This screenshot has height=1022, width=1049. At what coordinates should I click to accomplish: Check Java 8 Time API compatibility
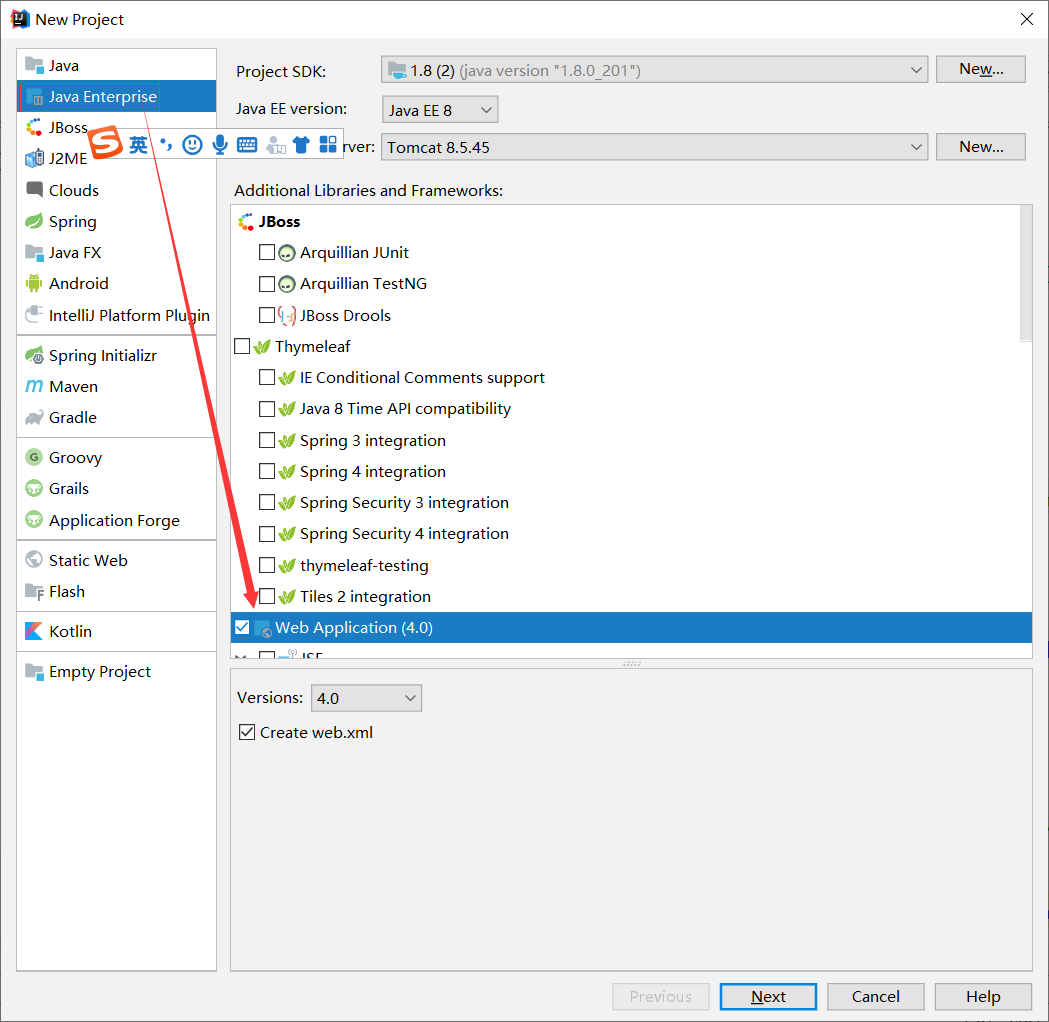(267, 409)
